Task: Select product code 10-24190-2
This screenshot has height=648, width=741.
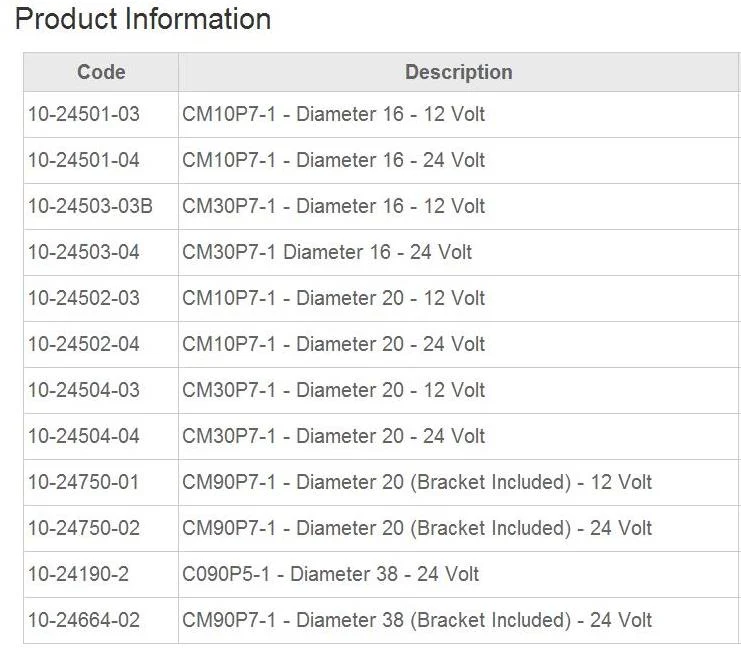Action: point(78,574)
